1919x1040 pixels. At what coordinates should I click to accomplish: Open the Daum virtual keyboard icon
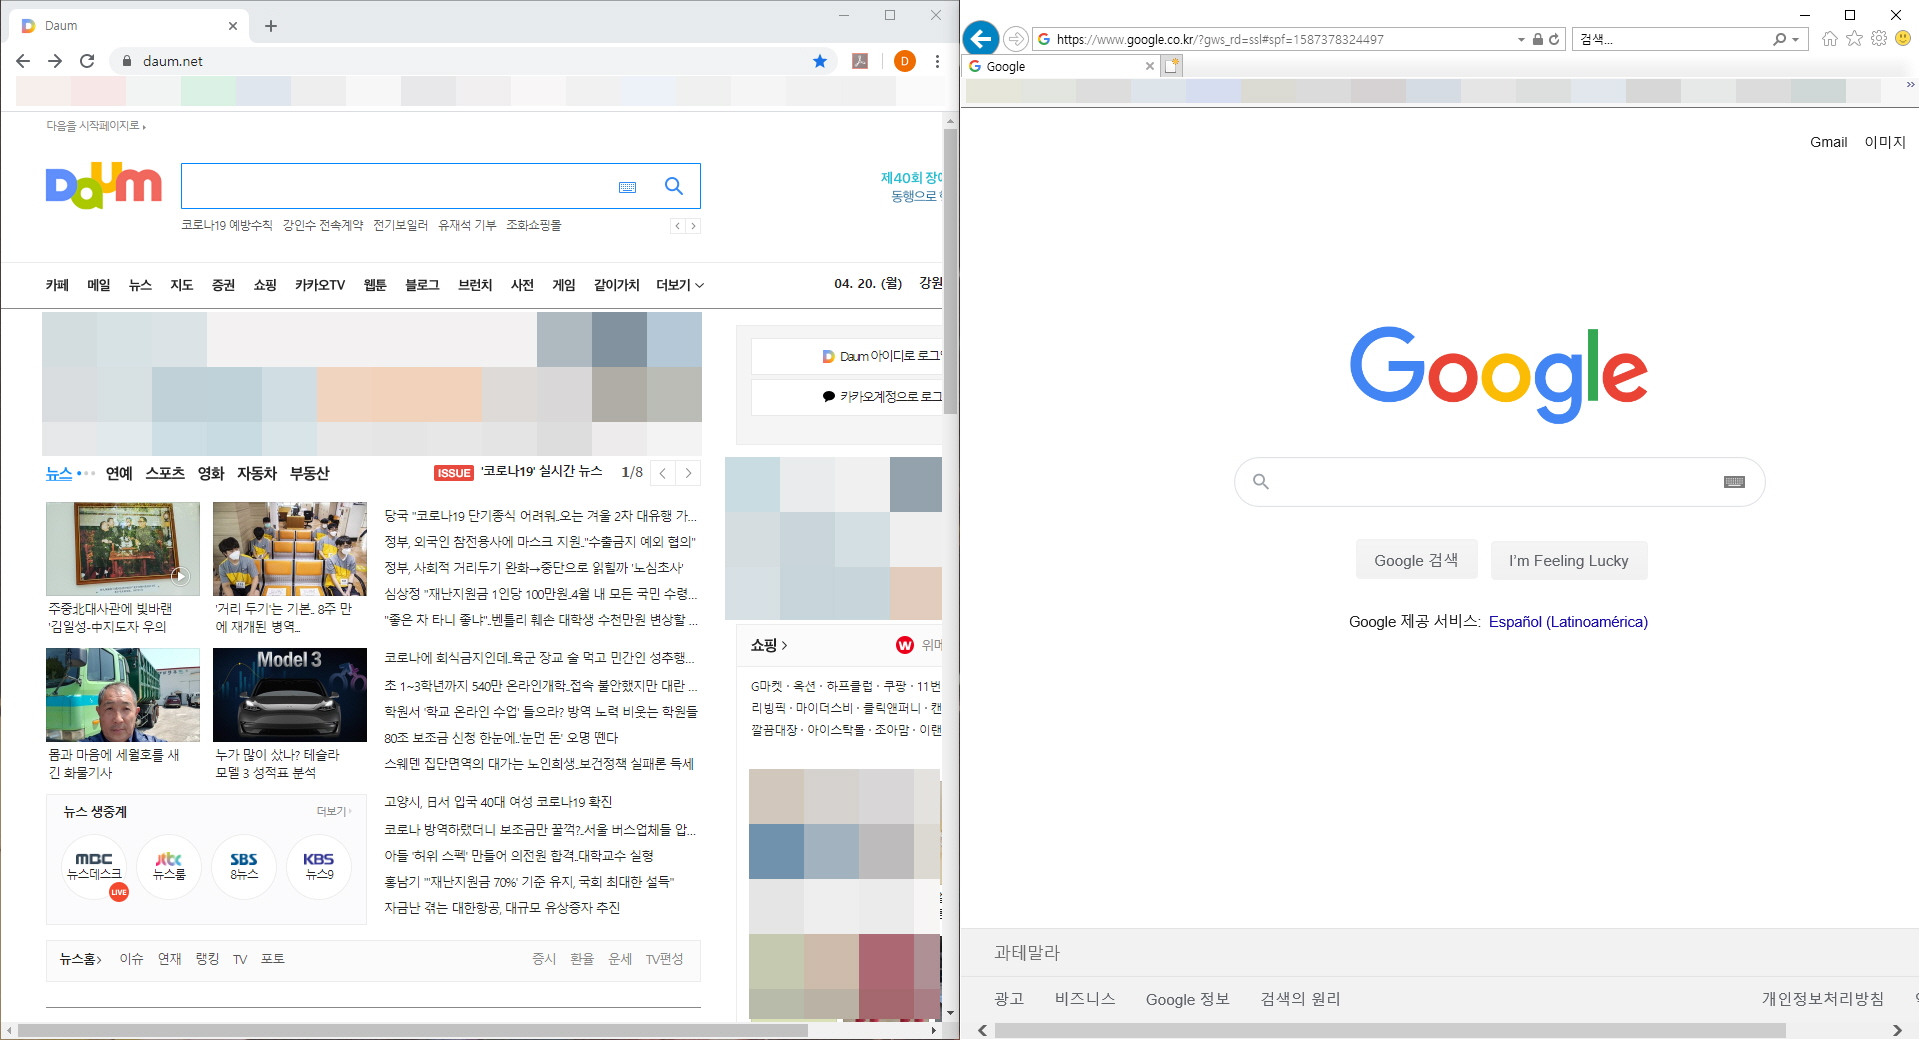pos(628,187)
